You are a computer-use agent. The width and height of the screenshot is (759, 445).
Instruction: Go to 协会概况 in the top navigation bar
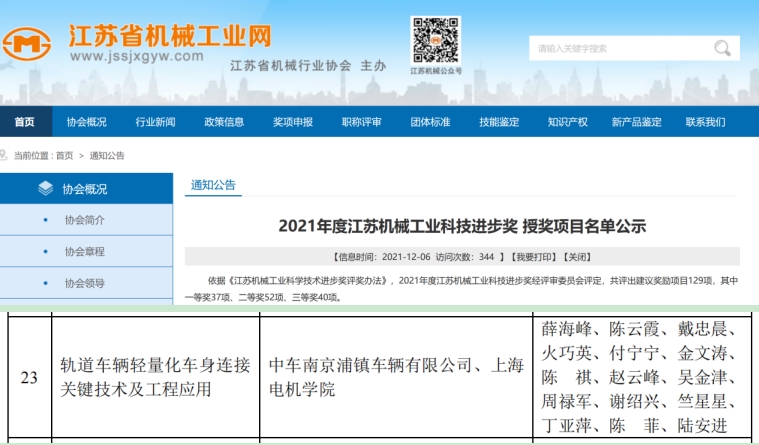coord(87,122)
